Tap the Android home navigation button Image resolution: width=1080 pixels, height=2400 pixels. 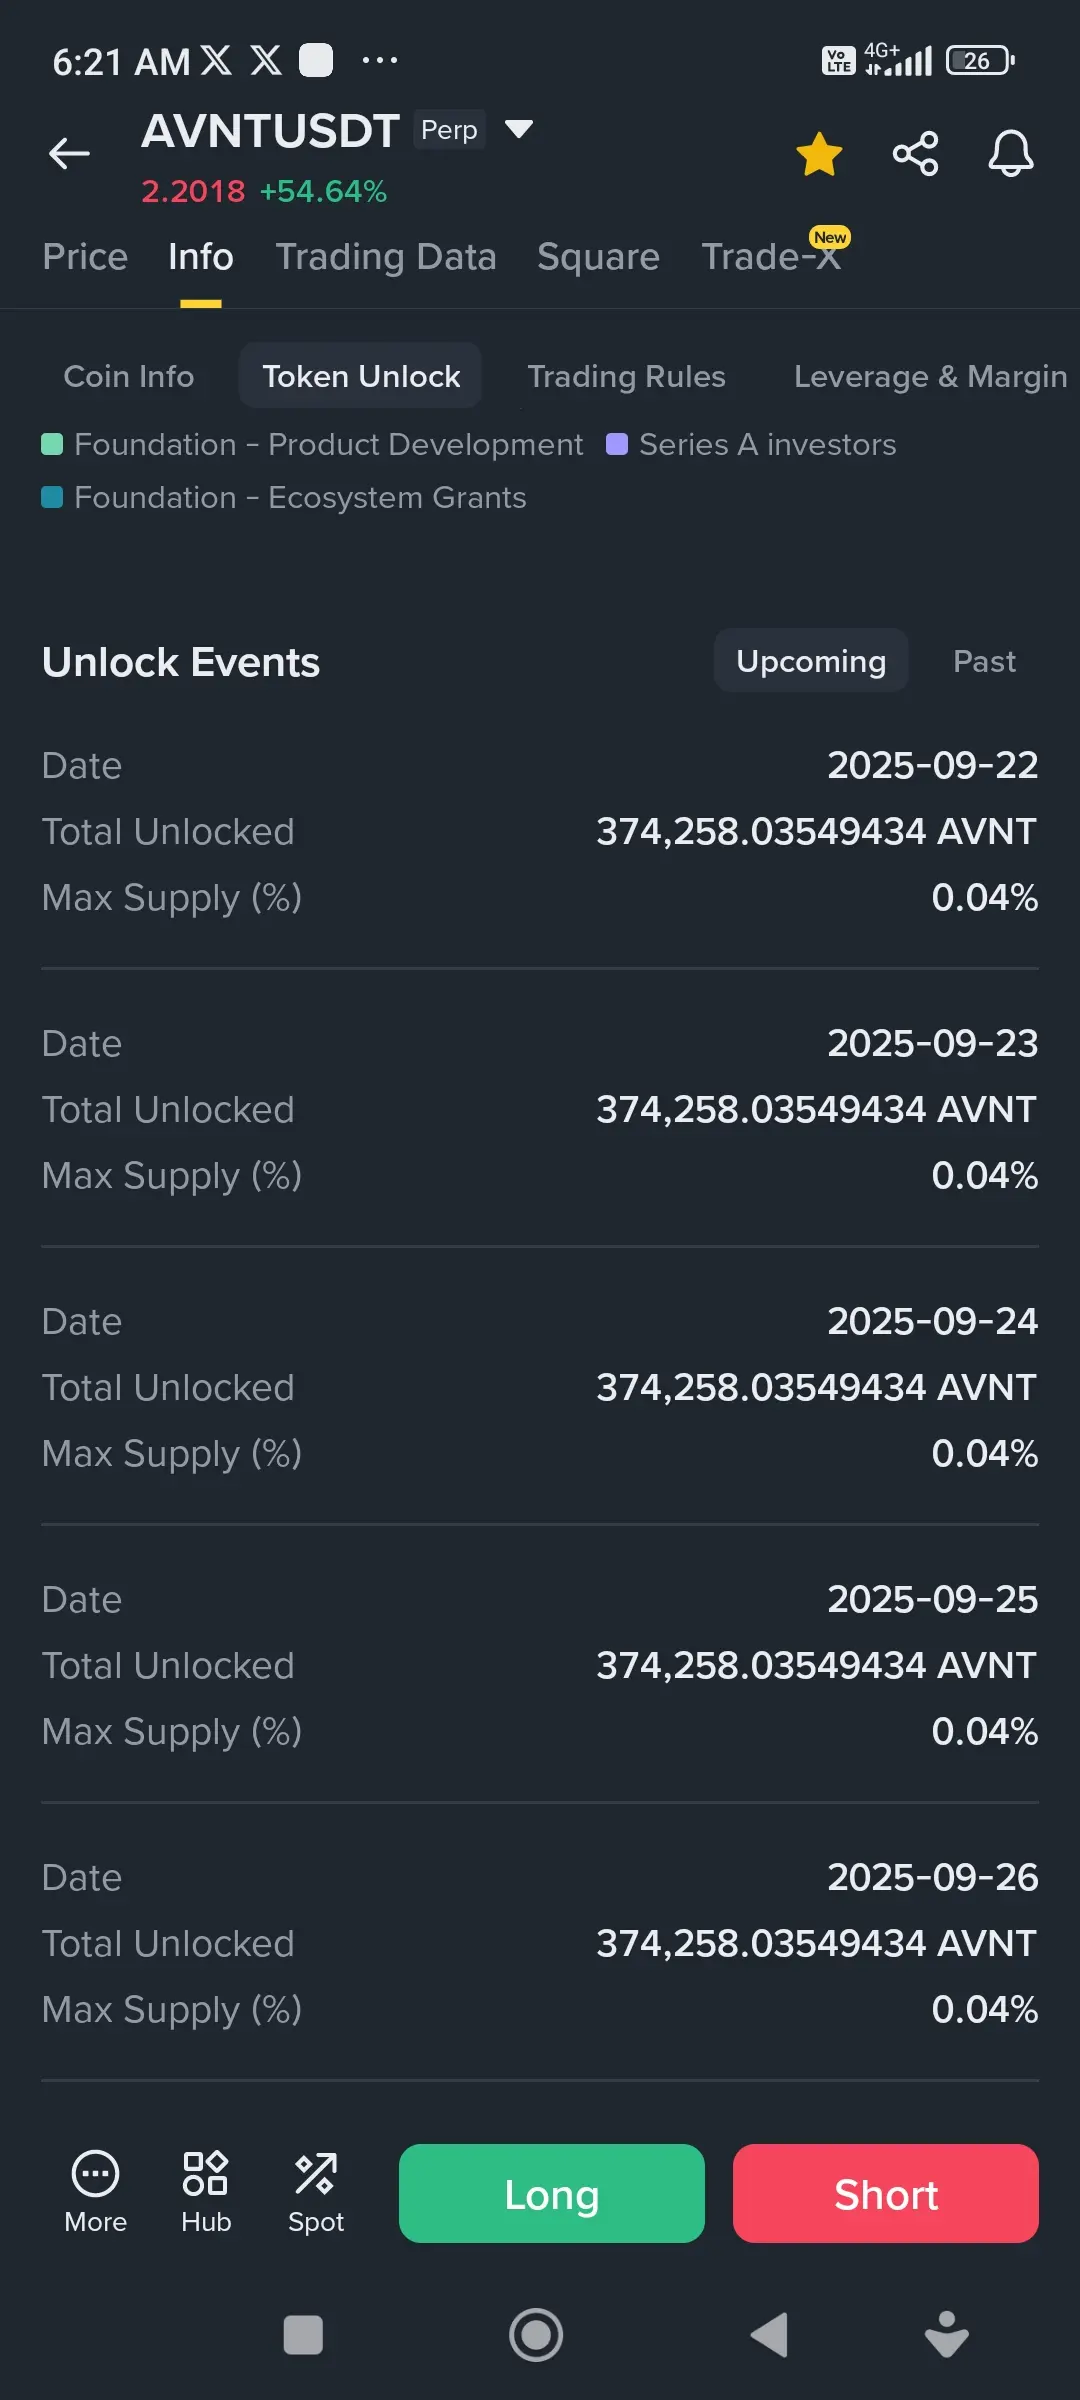(x=536, y=2336)
